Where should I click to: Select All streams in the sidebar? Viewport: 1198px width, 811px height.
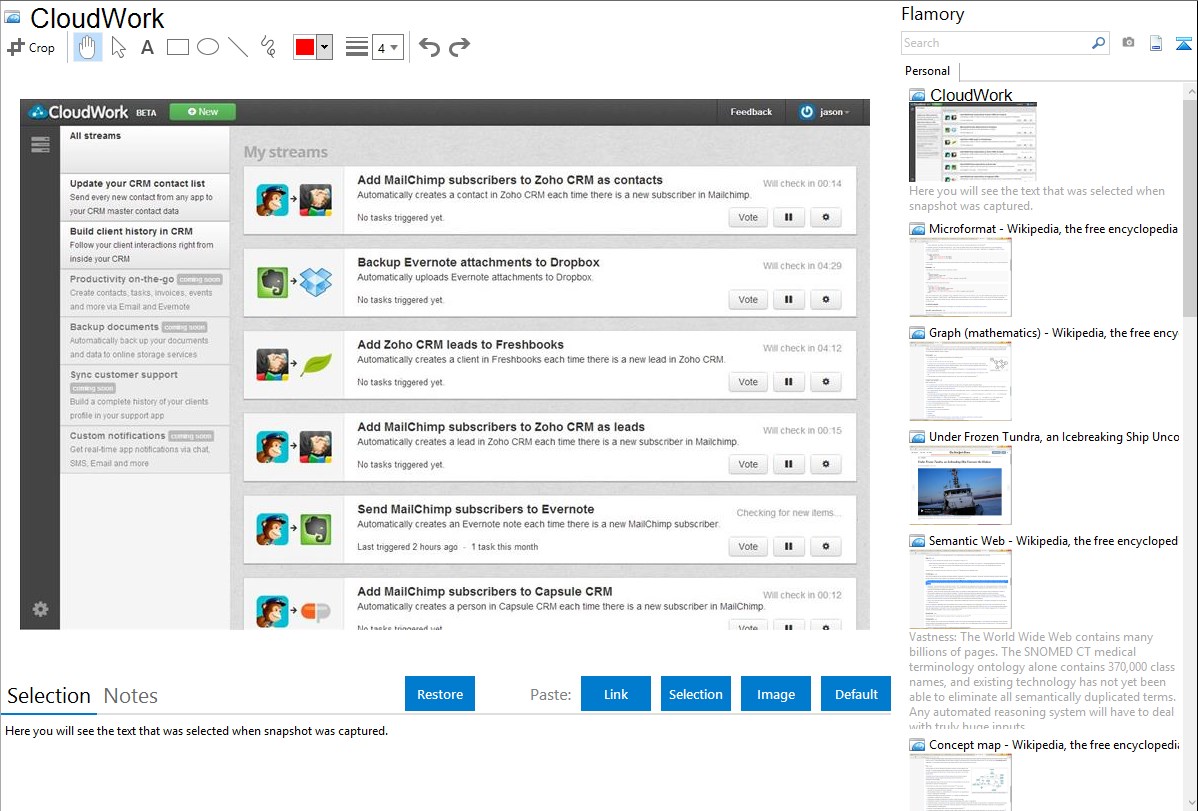(144, 148)
